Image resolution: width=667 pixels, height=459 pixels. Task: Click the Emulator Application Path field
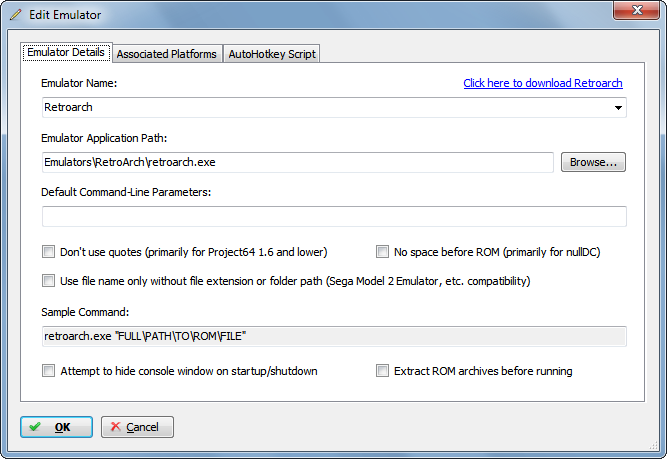pos(298,163)
